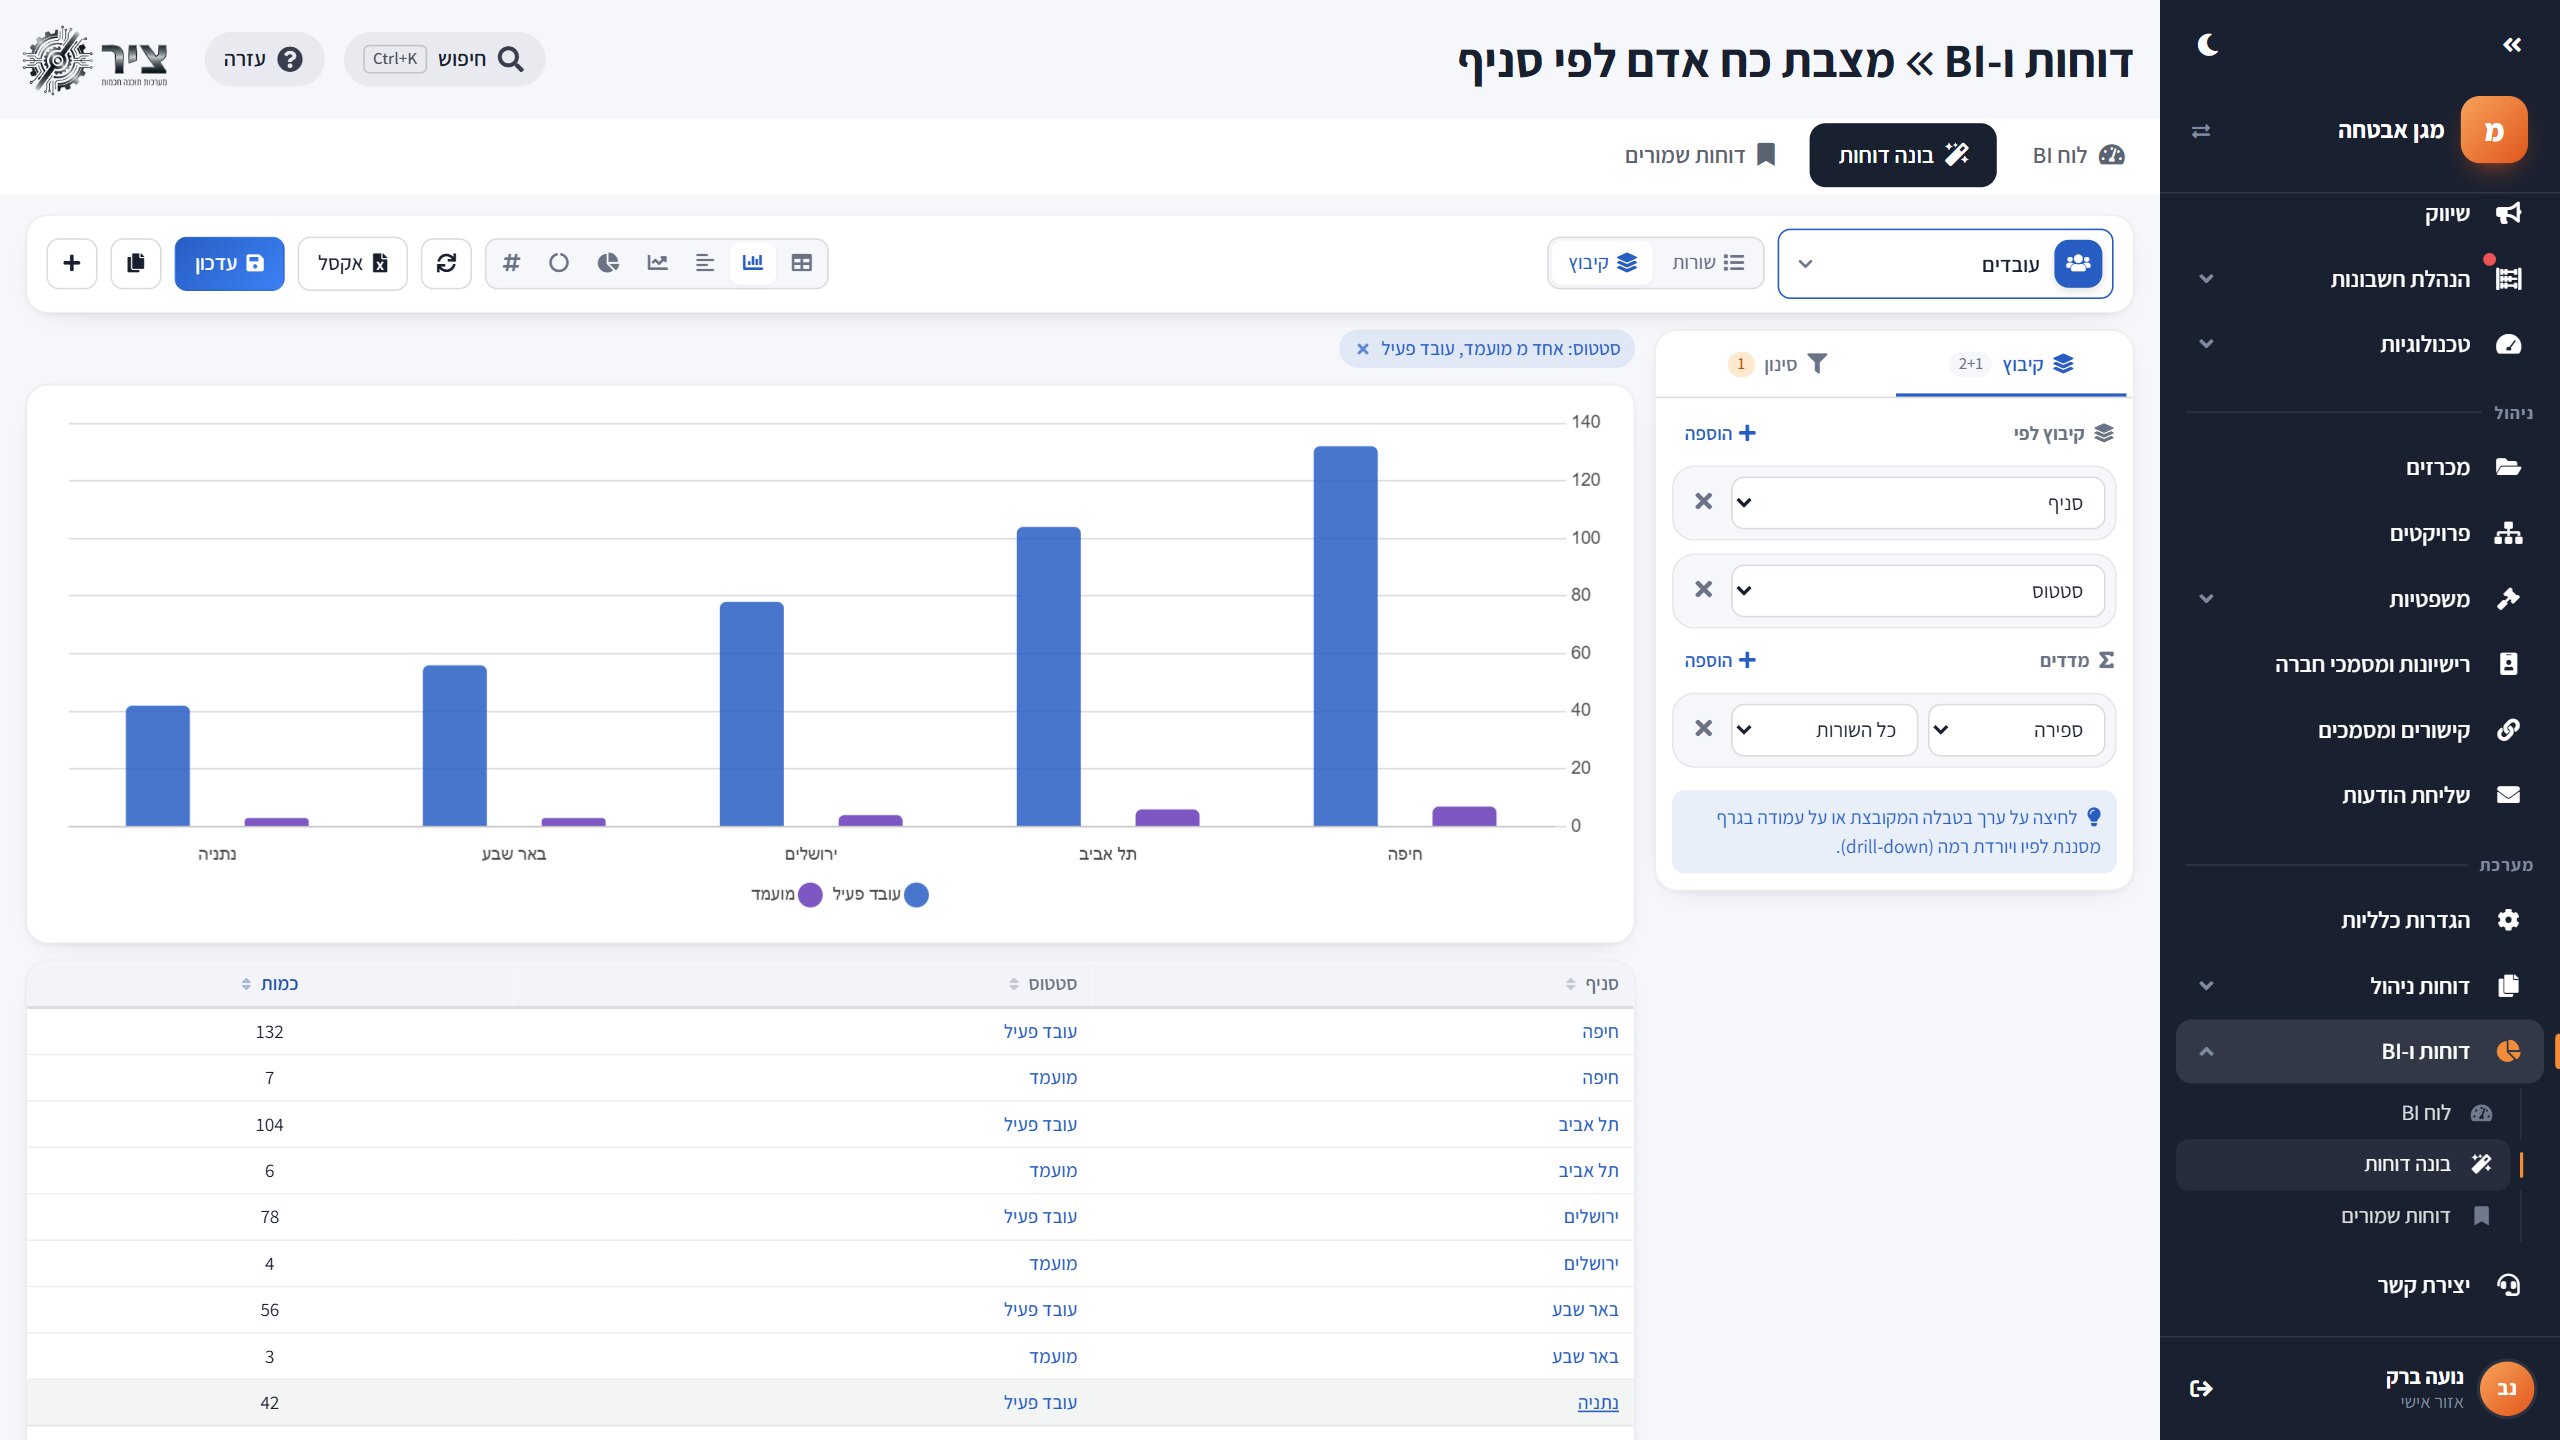Click the plus new report button
Viewport: 2560px width, 1440px height.
pos(72,263)
